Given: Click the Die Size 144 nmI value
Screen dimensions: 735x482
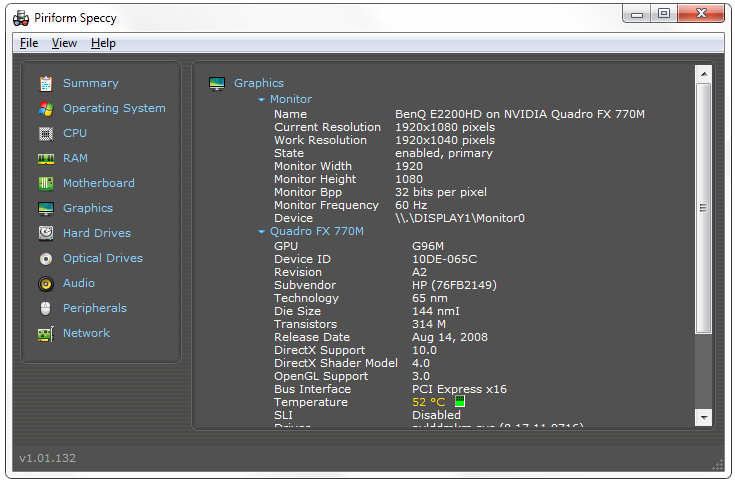Looking at the screenshot, I should point(436,311).
